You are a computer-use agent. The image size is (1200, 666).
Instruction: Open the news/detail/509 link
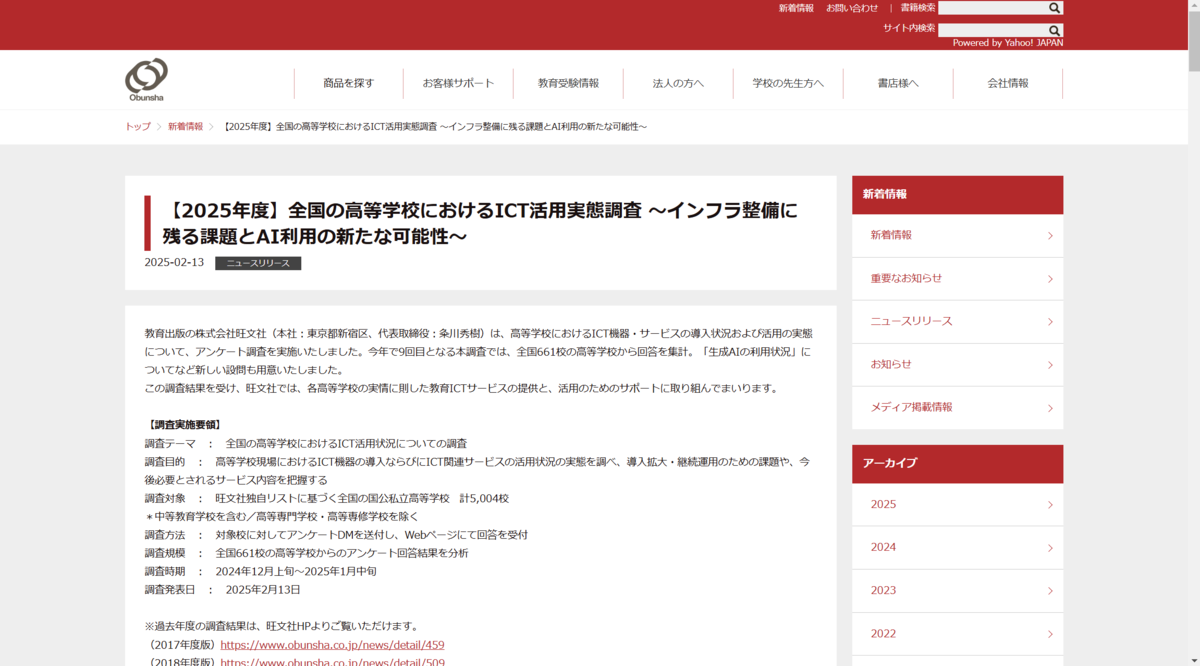point(332,661)
